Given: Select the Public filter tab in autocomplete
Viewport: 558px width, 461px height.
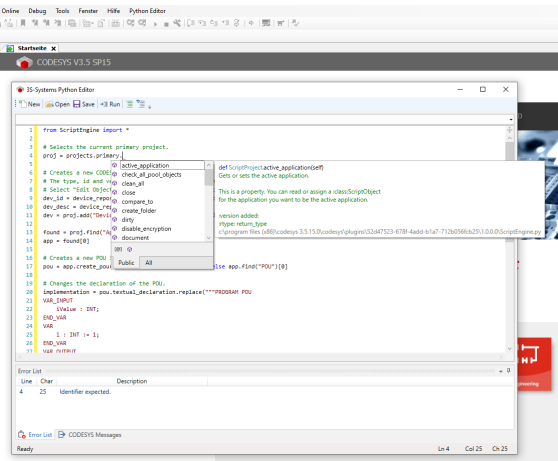Looking at the screenshot, I should click(x=126, y=263).
